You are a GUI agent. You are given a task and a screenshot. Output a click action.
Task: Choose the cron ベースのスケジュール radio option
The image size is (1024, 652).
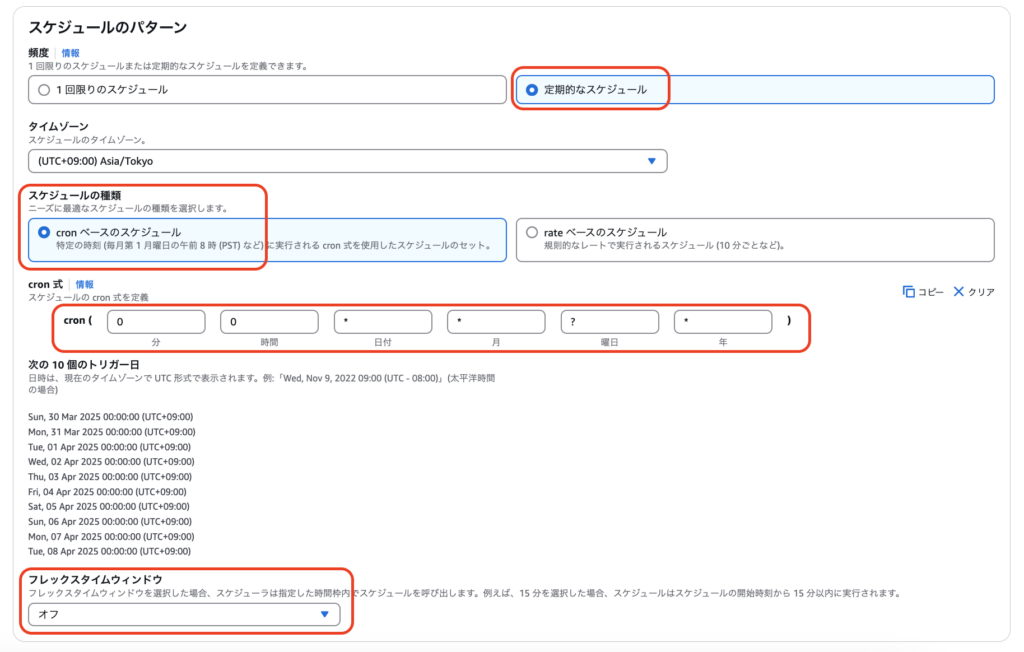[43, 232]
